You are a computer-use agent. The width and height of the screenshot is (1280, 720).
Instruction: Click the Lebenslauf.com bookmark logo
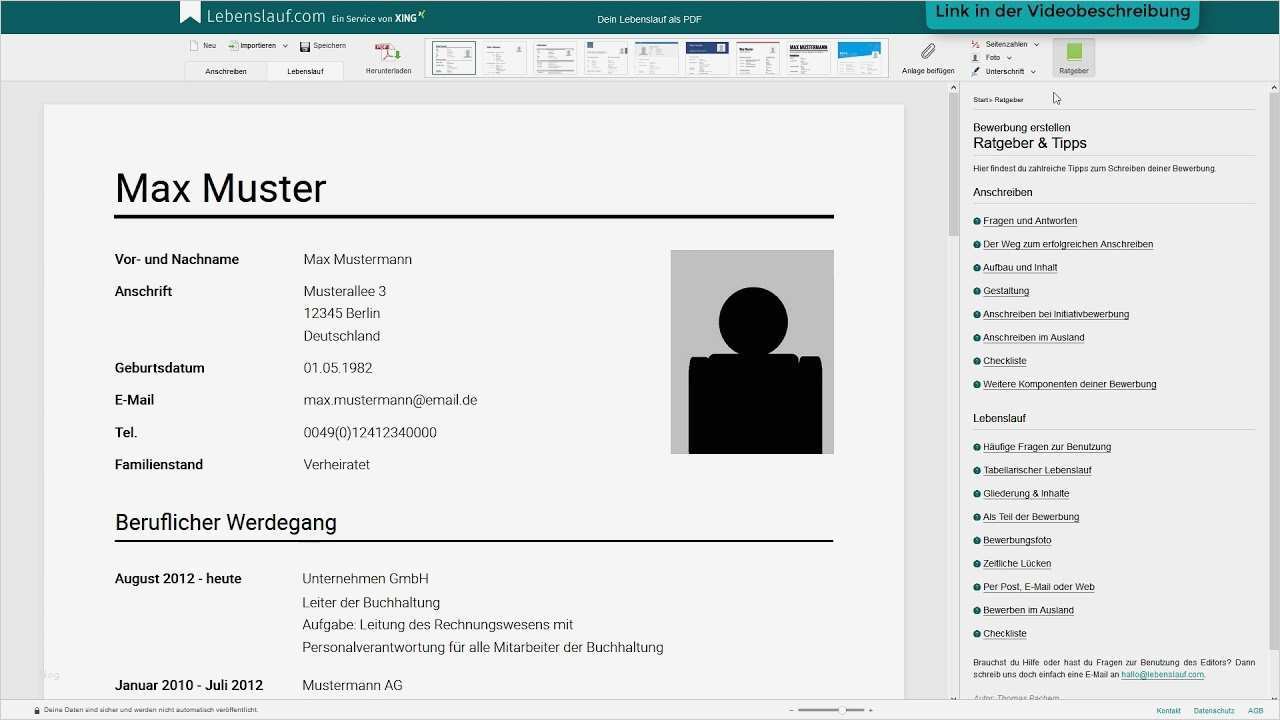(190, 13)
